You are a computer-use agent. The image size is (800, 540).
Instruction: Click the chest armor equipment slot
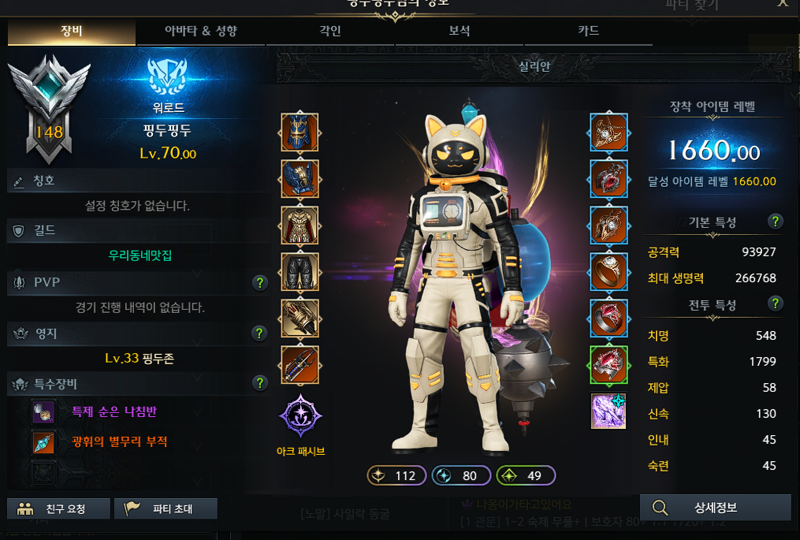click(299, 226)
